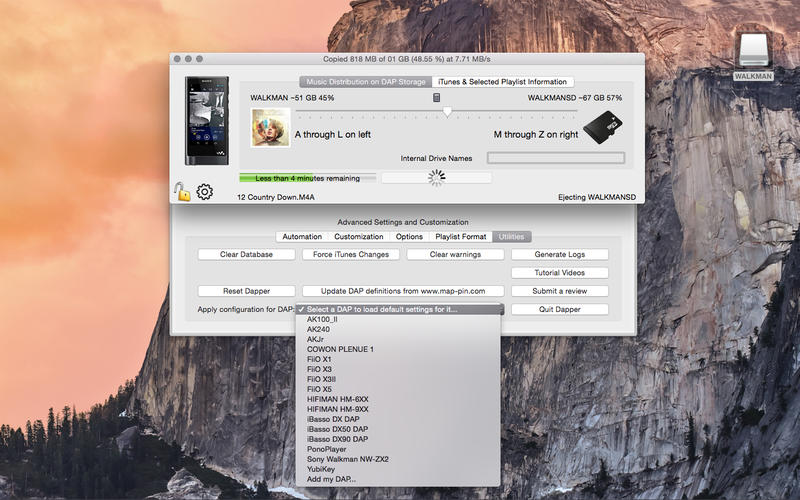Click the 'Ejecting WALKMANSD' status text
800x500 pixels.
[597, 197]
